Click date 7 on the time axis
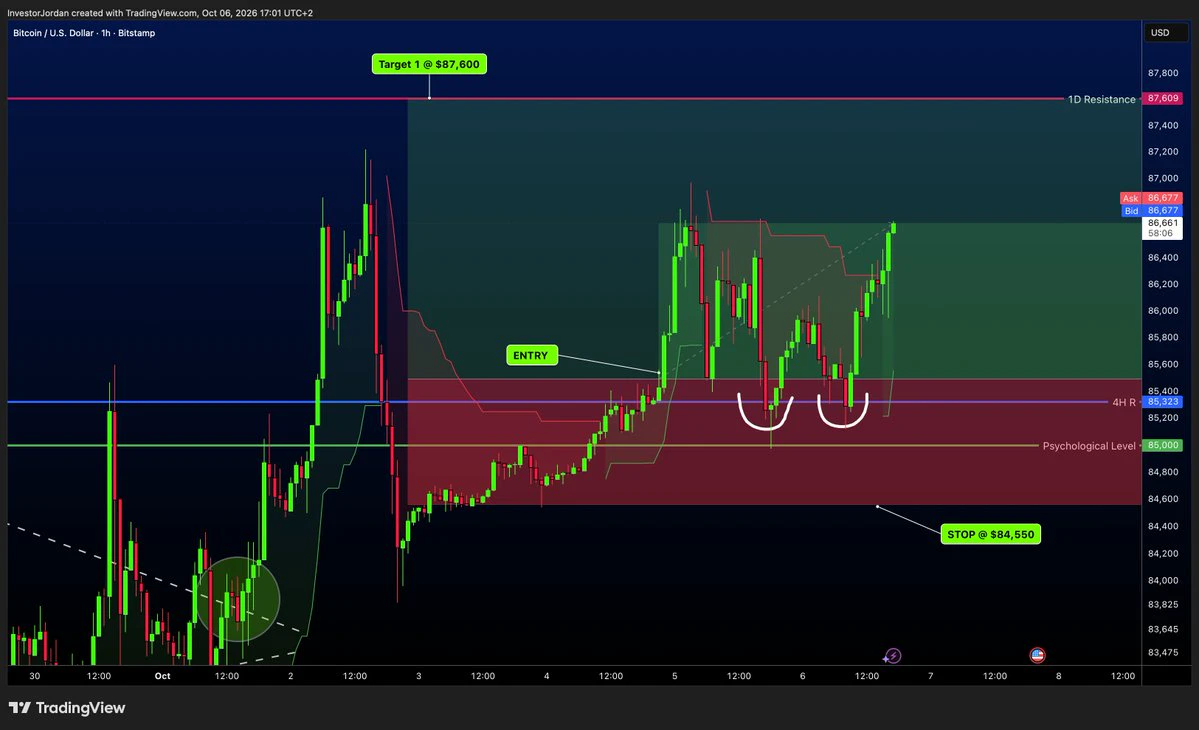The width and height of the screenshot is (1199, 730). point(931,676)
